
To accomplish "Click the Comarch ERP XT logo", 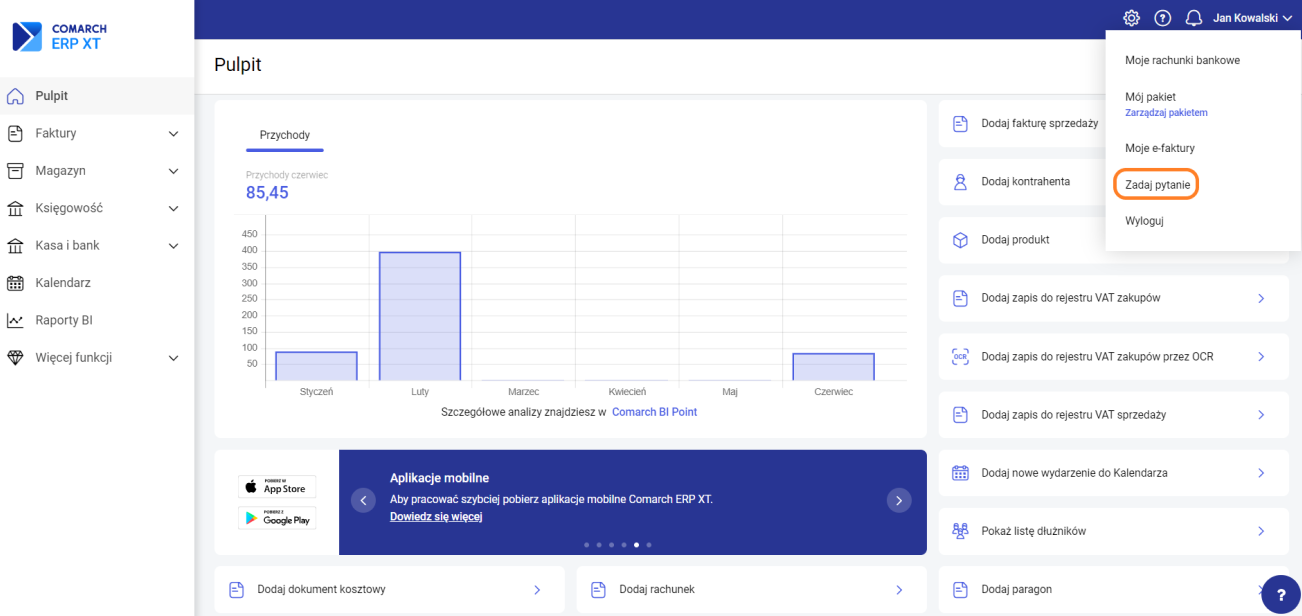I will (60, 37).
